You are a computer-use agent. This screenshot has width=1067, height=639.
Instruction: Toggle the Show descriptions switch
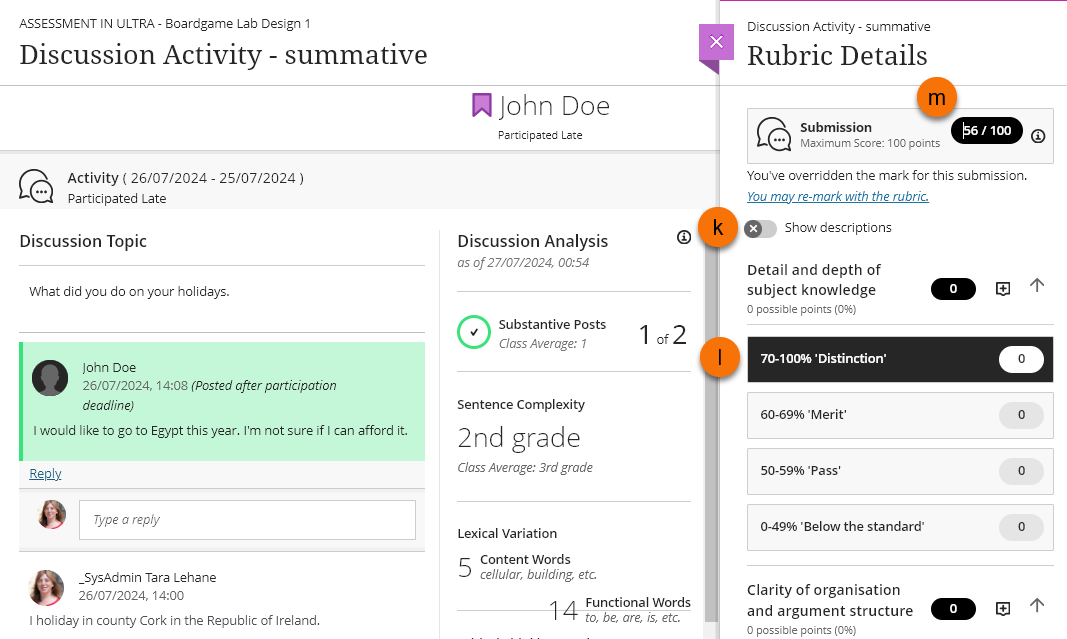(x=760, y=228)
